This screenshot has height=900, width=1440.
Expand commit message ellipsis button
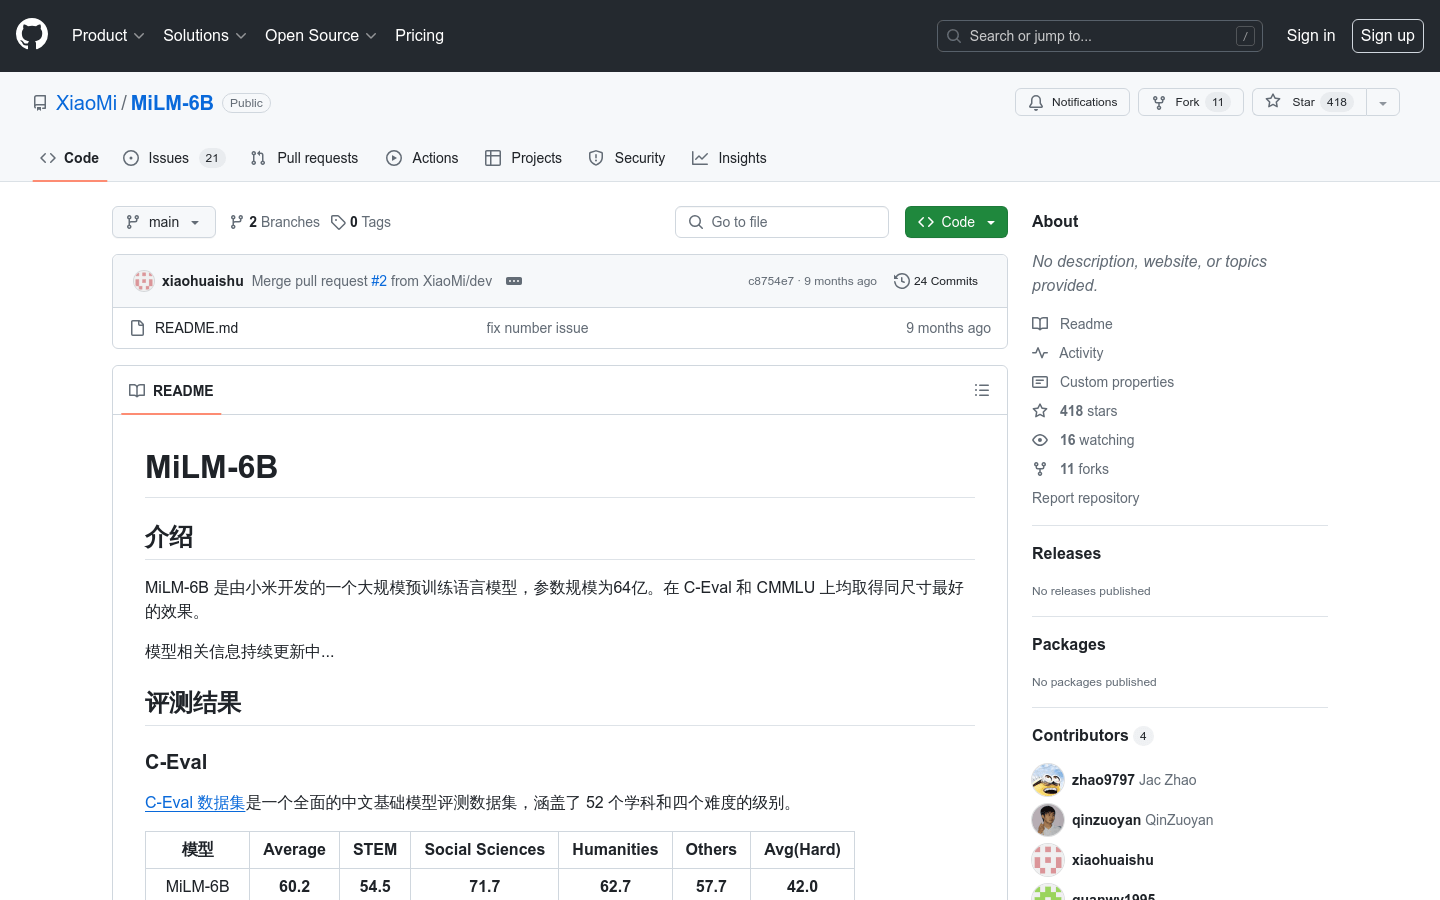click(x=514, y=281)
